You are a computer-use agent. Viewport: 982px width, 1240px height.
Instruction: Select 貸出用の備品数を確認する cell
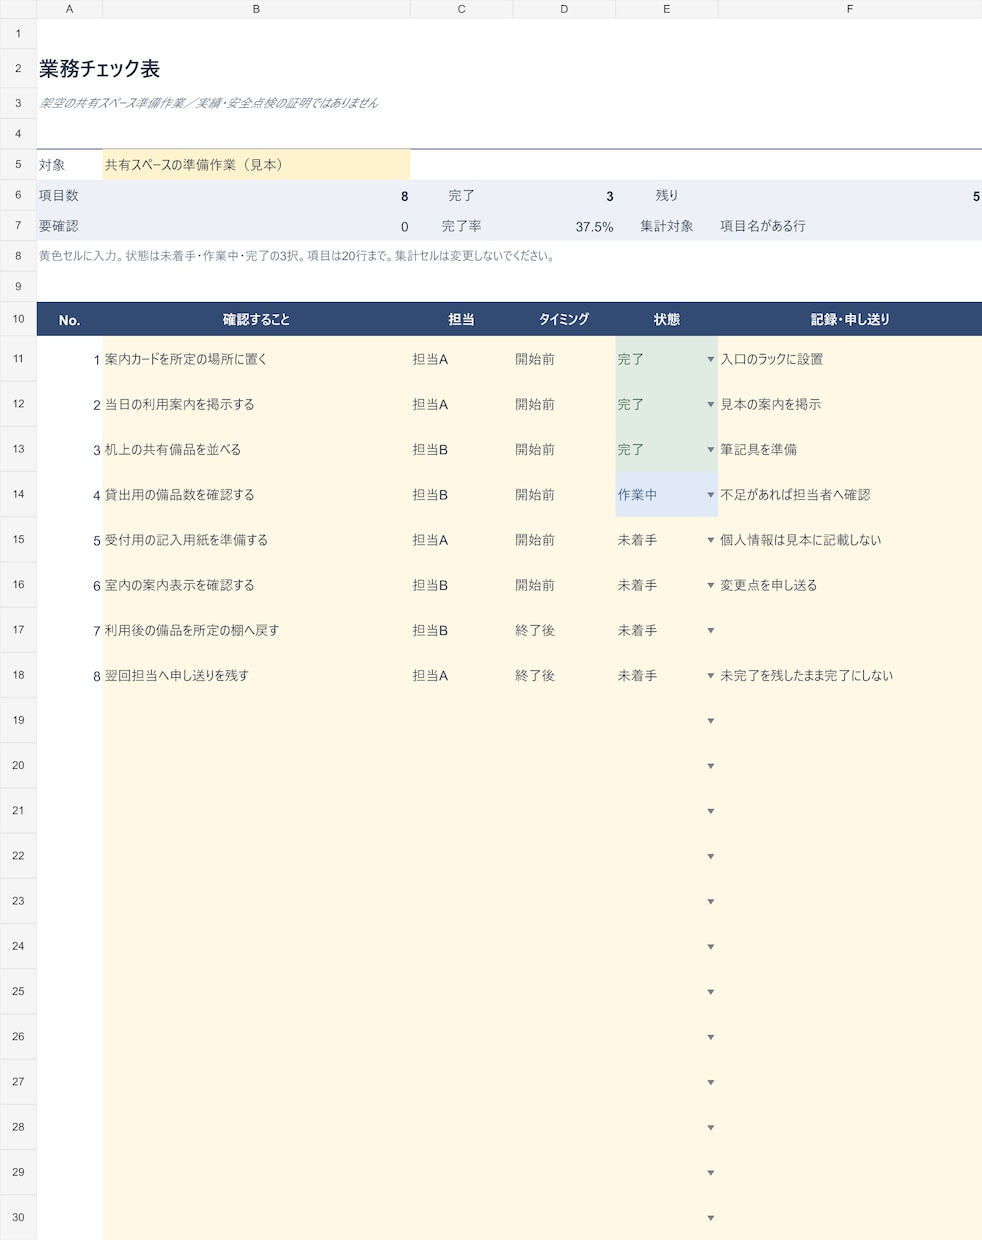pos(256,494)
